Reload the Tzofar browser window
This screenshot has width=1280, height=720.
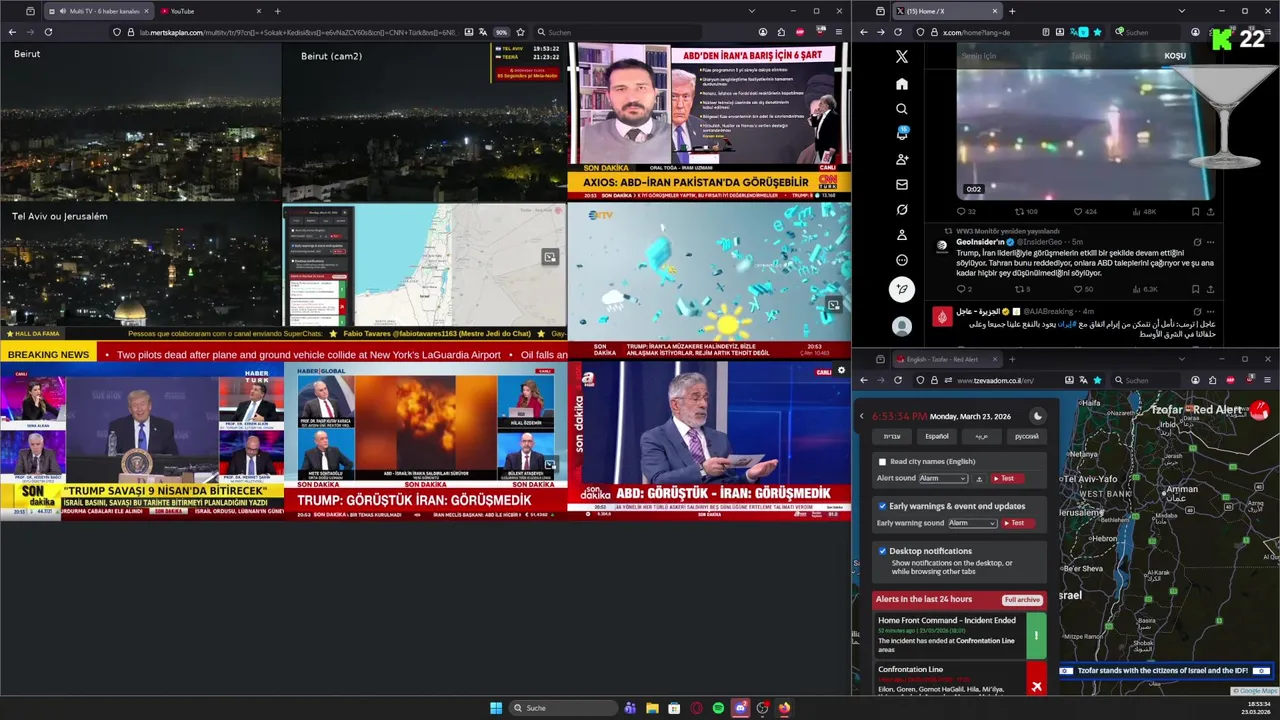pyautogui.click(x=898, y=380)
